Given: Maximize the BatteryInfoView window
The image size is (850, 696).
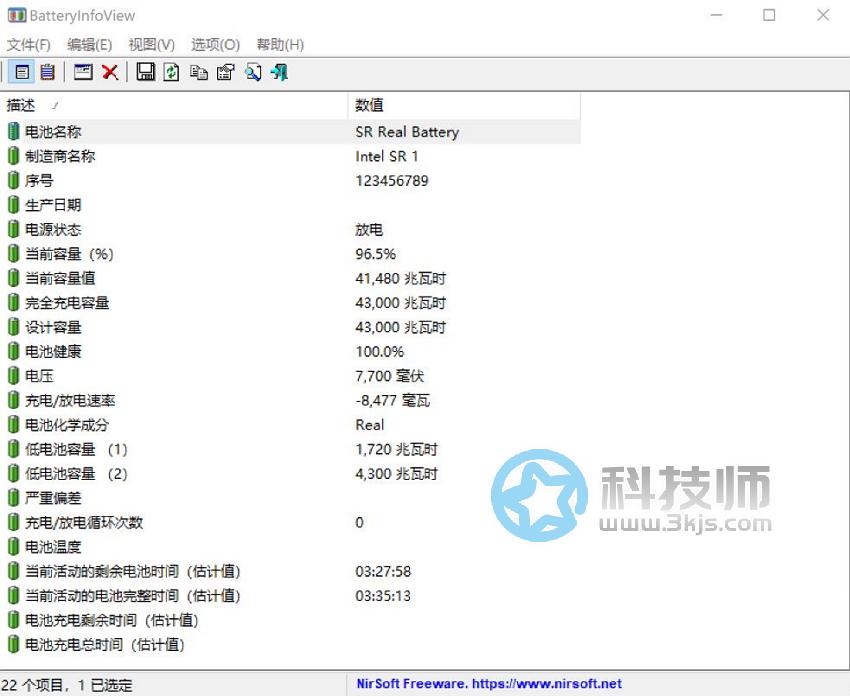Looking at the screenshot, I should pos(769,15).
